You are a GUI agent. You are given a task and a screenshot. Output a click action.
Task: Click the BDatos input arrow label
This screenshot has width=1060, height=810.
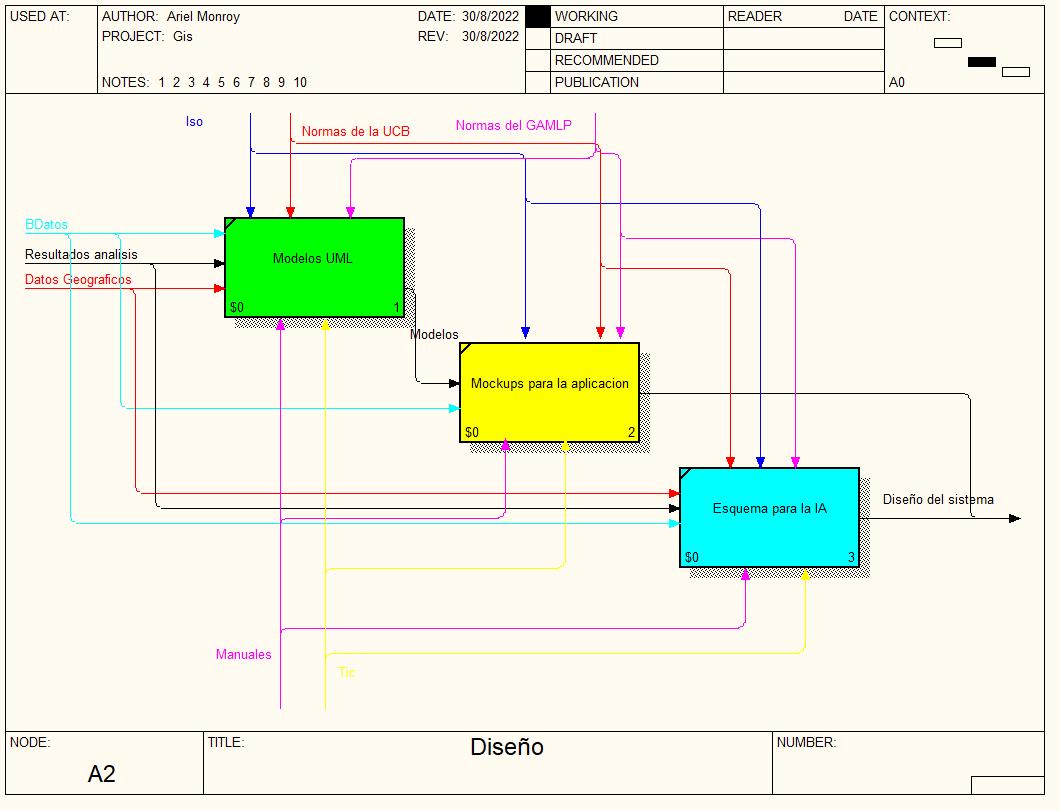(x=46, y=225)
